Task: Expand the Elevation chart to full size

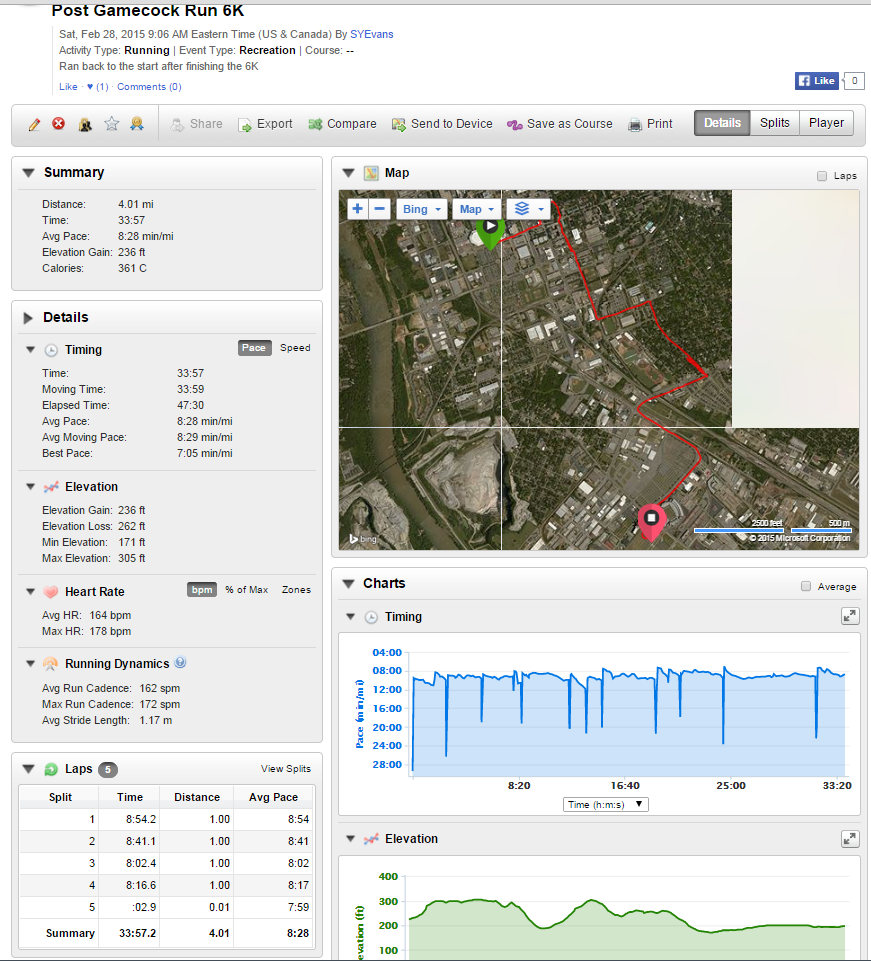Action: tap(849, 839)
